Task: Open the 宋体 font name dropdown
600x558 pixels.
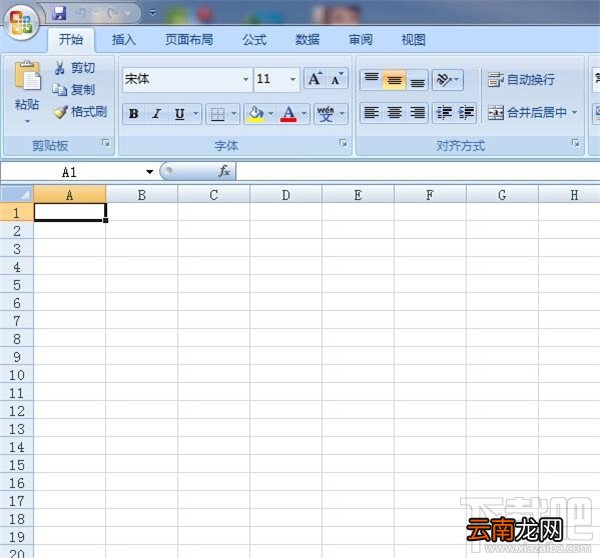Action: pos(246,79)
